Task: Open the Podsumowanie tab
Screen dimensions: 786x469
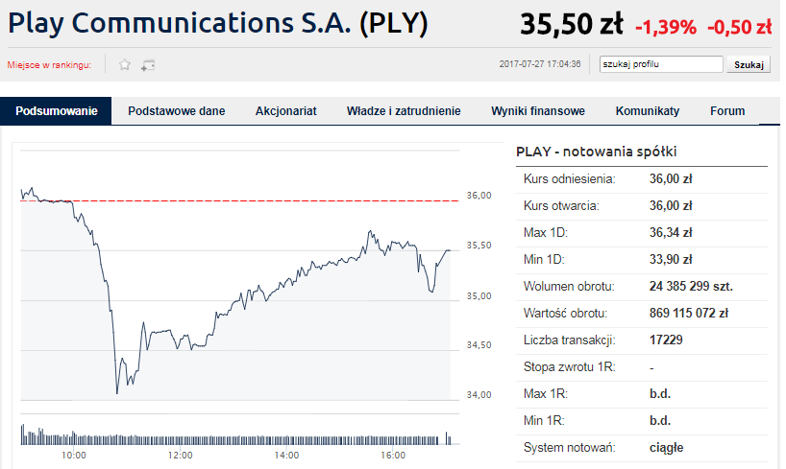Action: pos(56,111)
